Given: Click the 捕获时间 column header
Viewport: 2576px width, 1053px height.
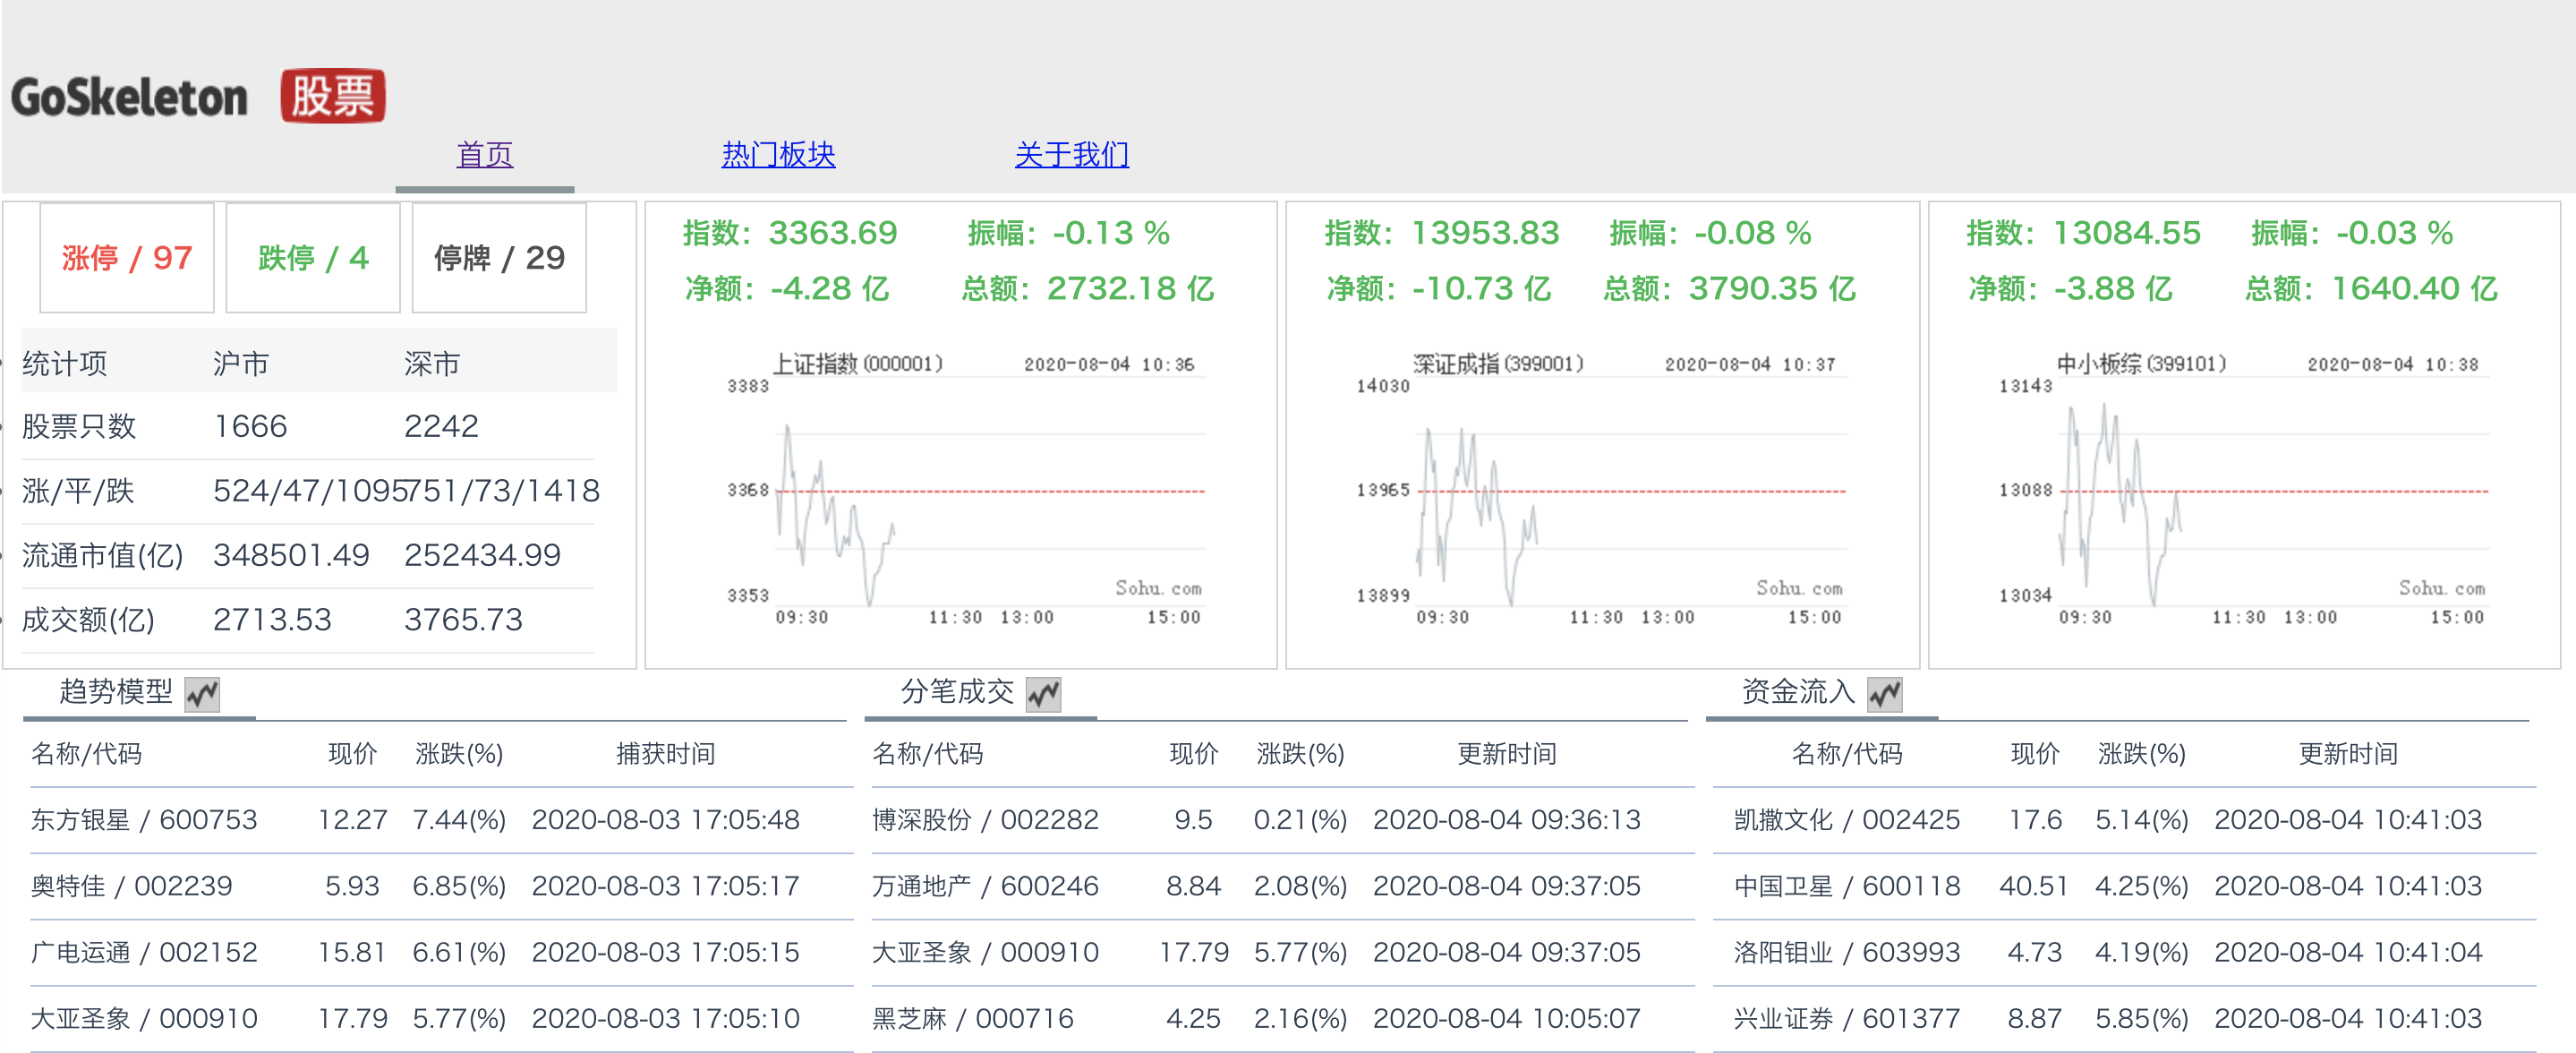Looking at the screenshot, I should coord(665,754).
